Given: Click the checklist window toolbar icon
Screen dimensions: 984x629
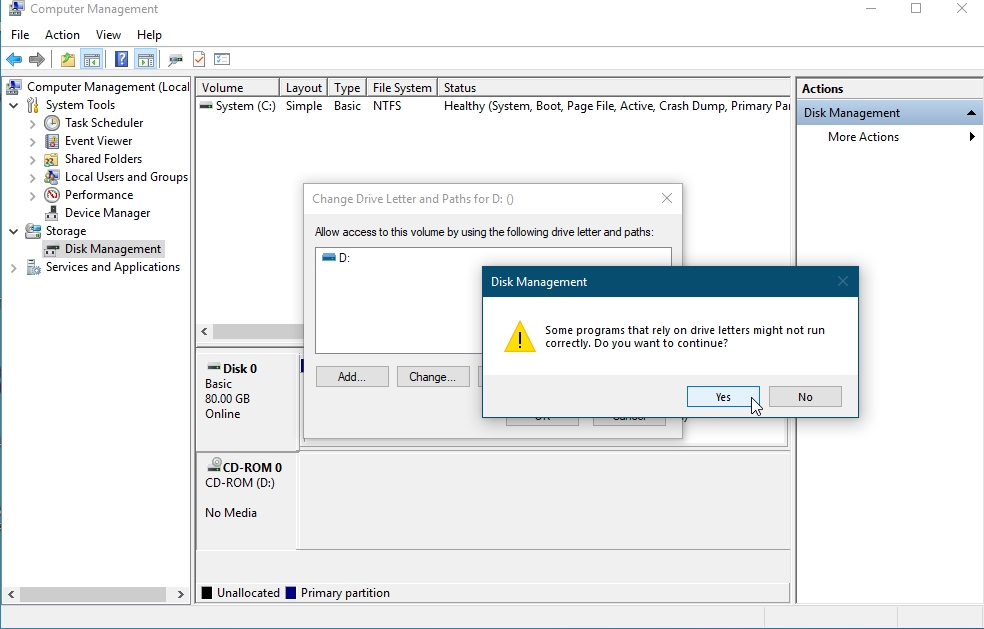Looking at the screenshot, I should tap(222, 60).
